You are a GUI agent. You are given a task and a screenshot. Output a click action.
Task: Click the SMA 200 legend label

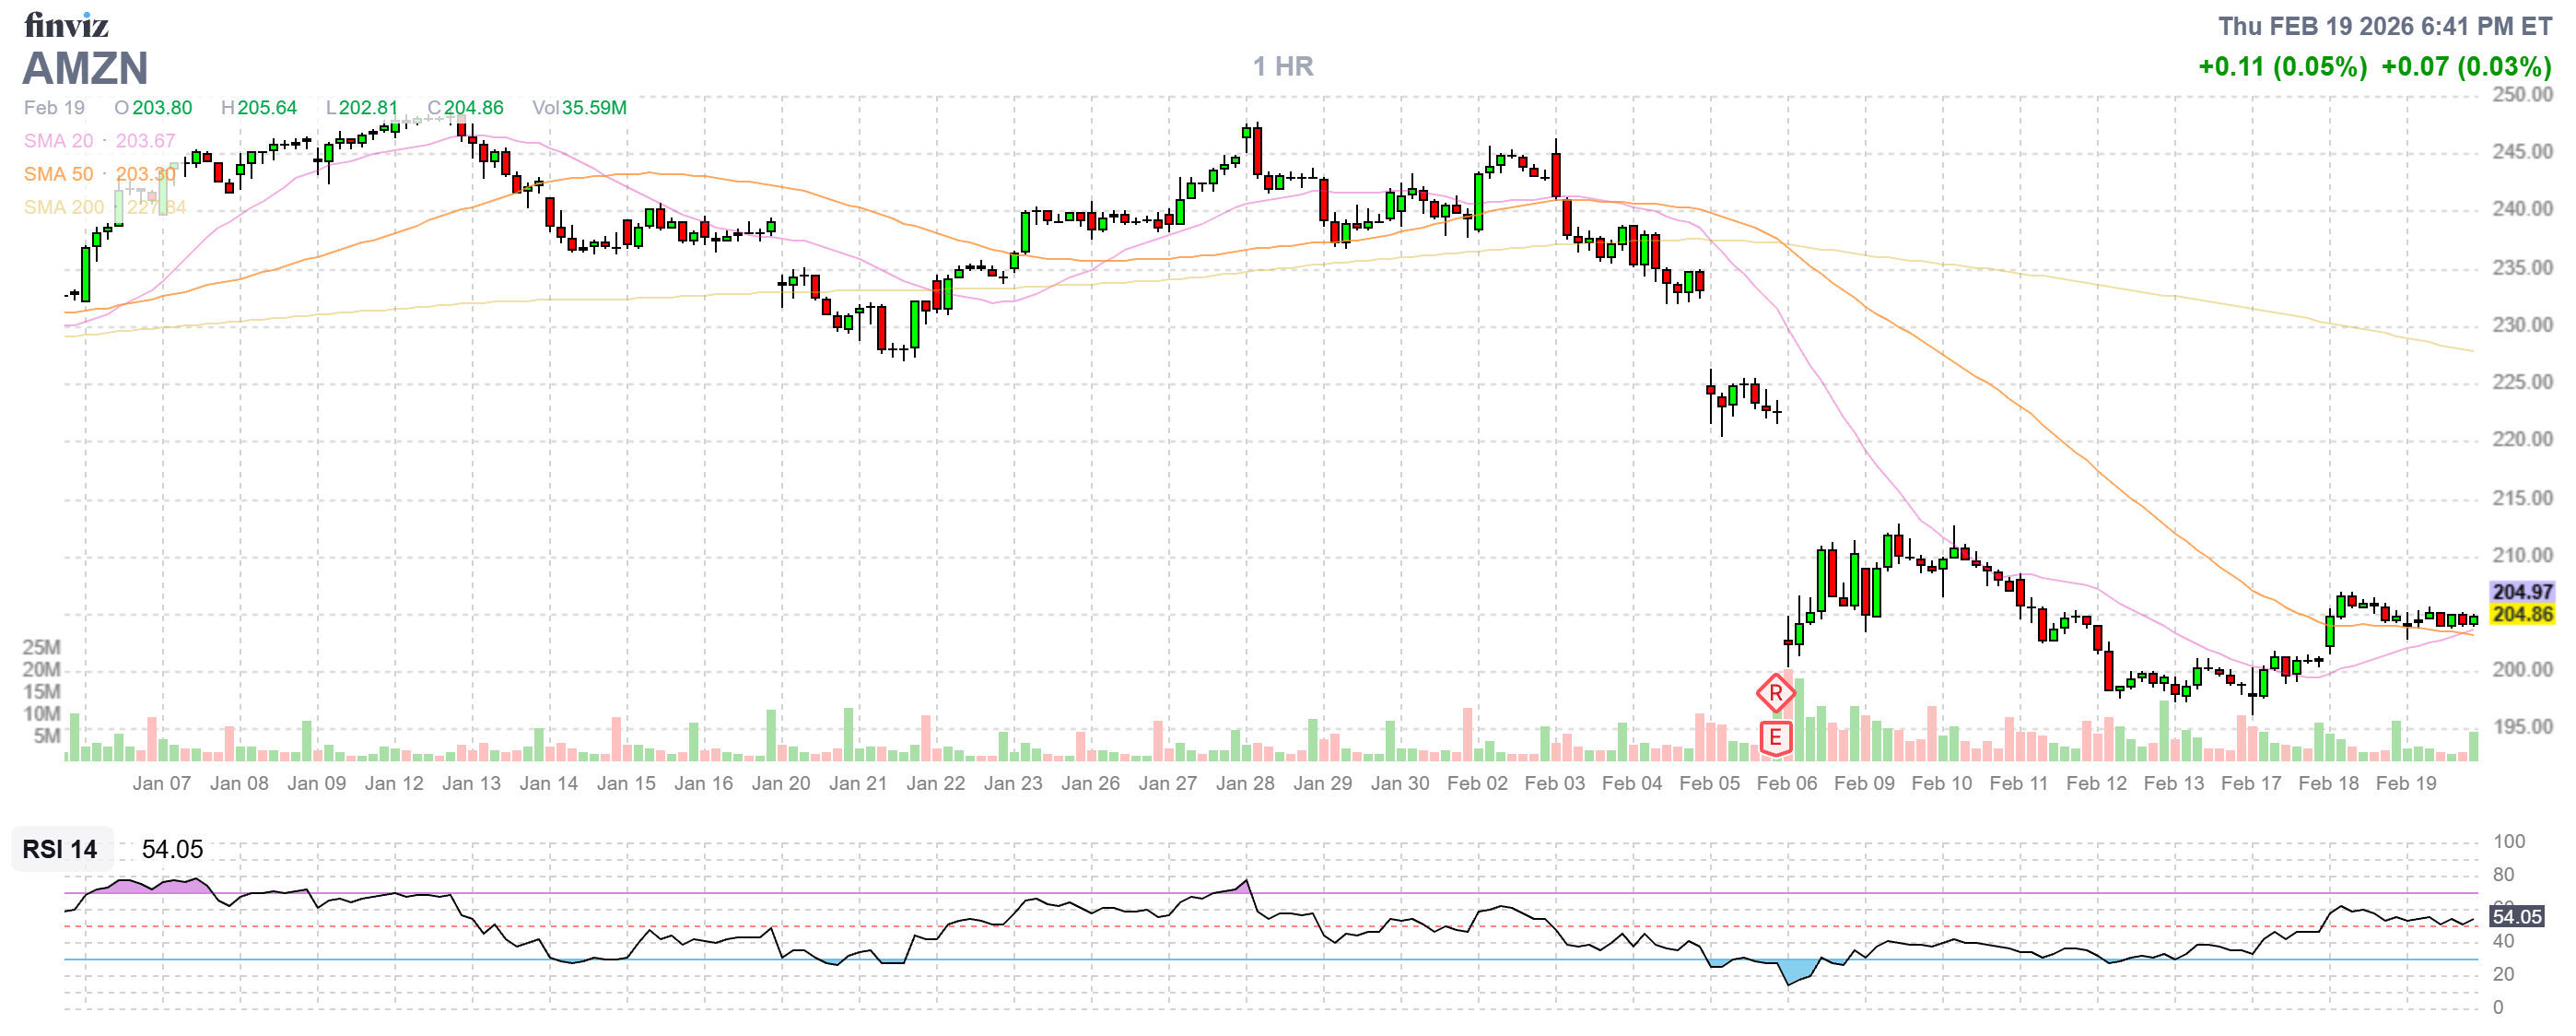(63, 207)
